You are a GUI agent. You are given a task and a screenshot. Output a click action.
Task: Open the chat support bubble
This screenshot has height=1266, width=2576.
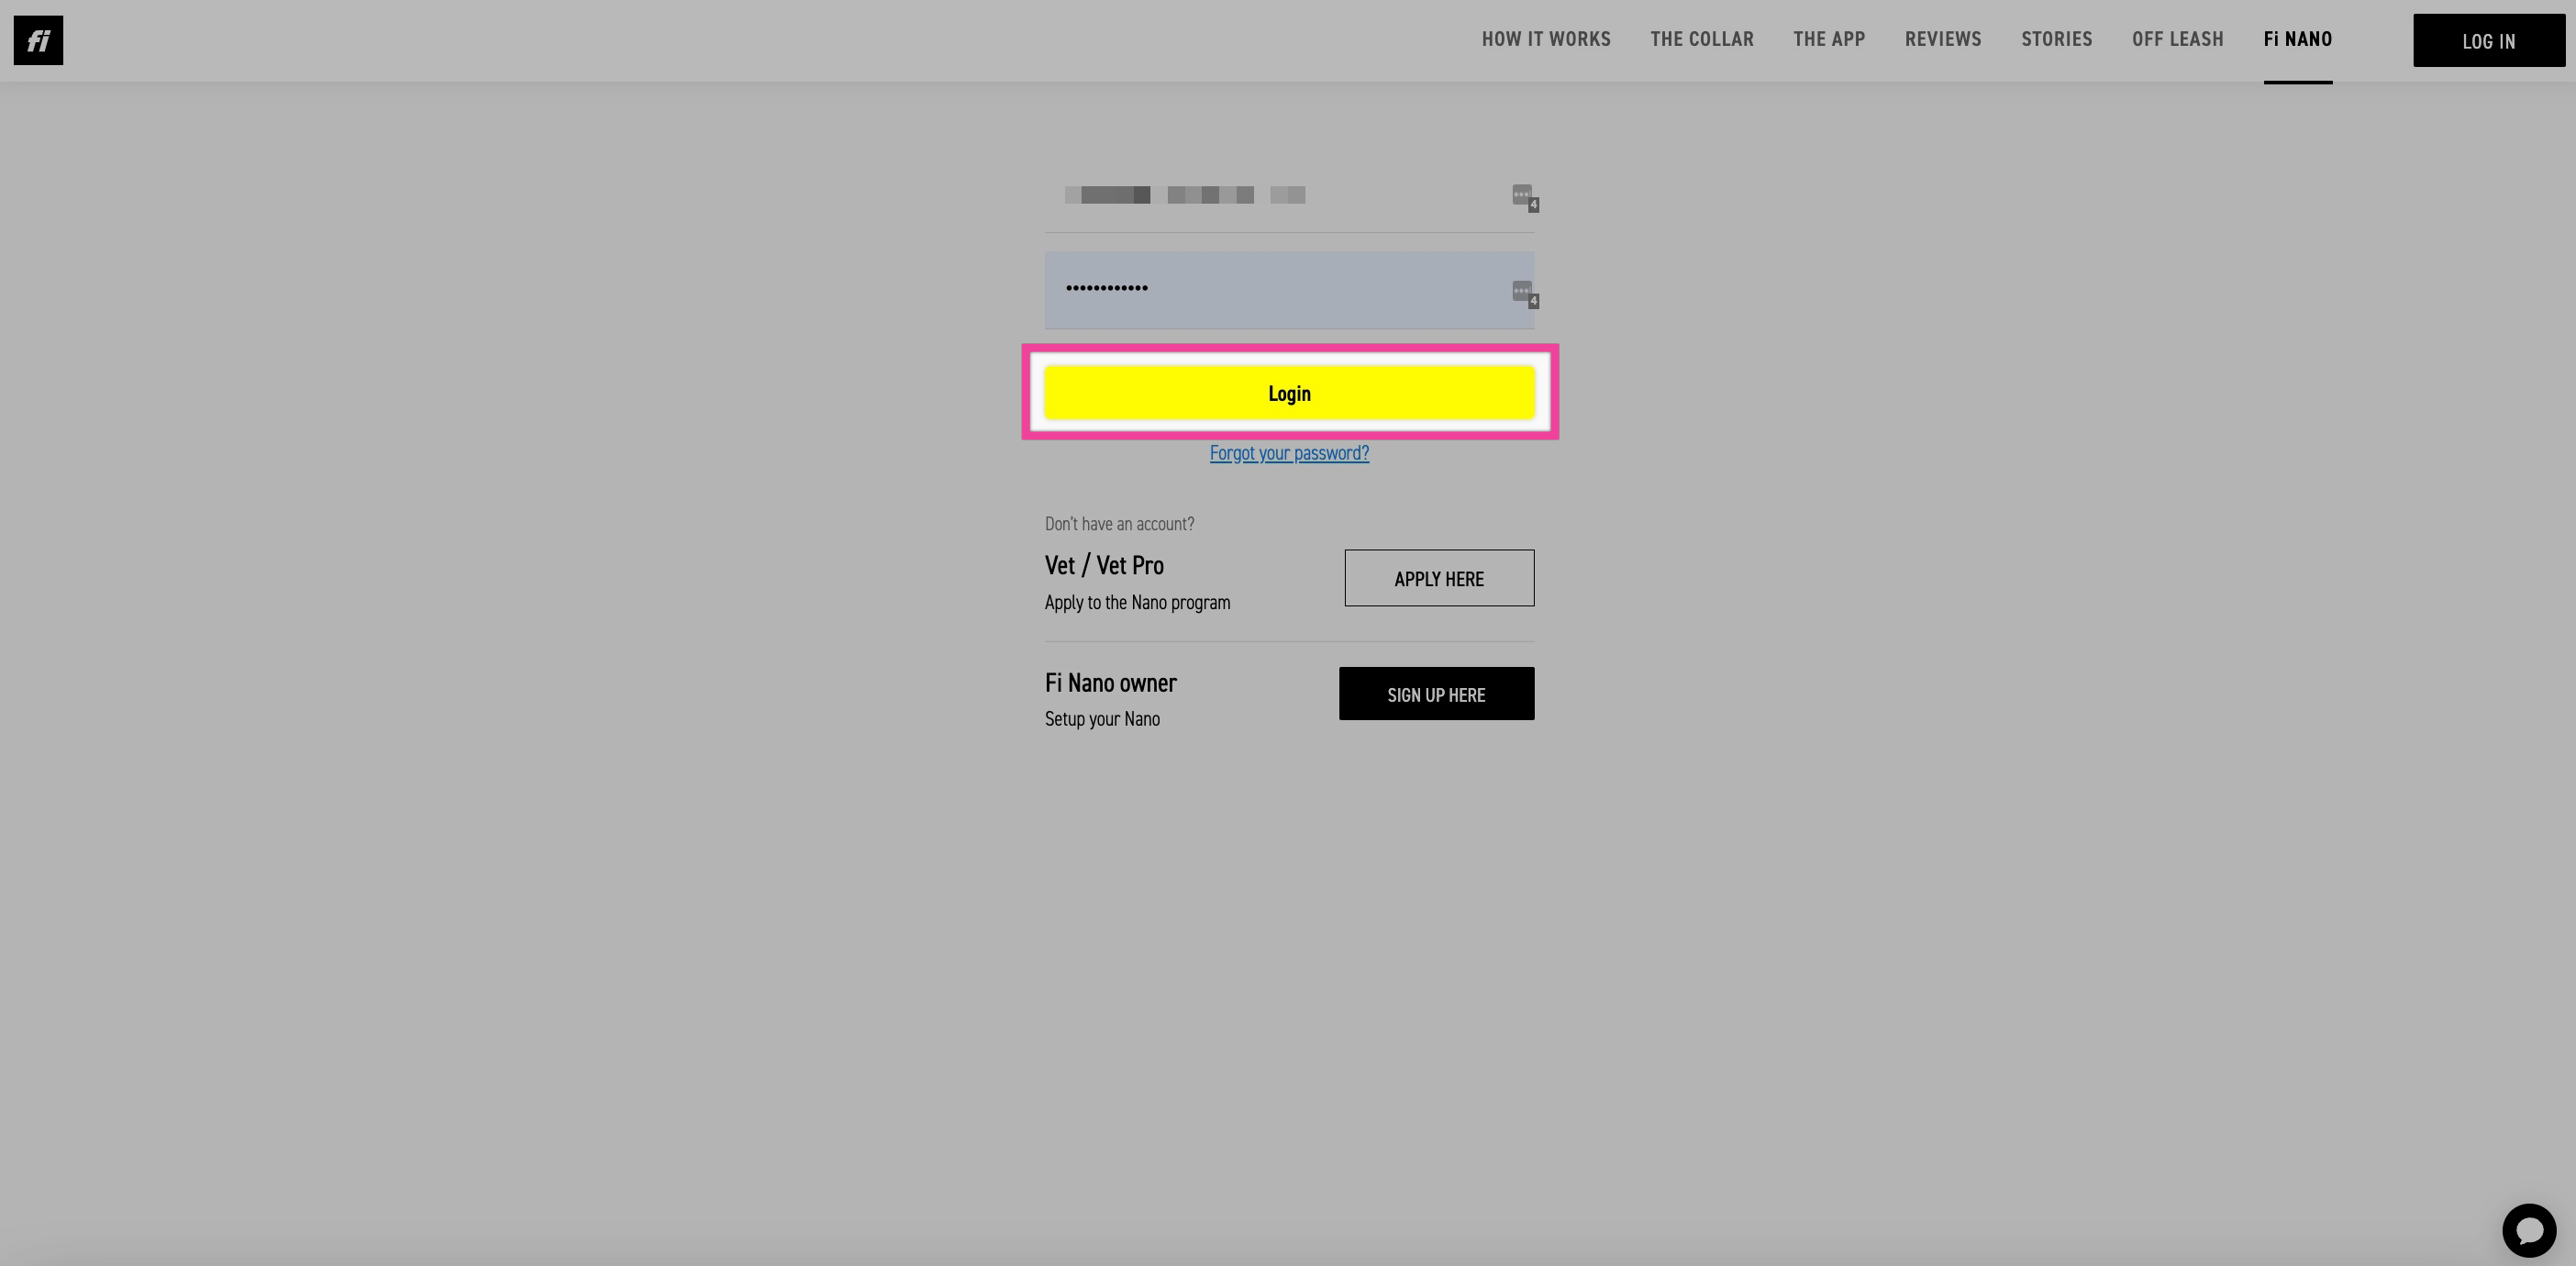(2529, 1230)
